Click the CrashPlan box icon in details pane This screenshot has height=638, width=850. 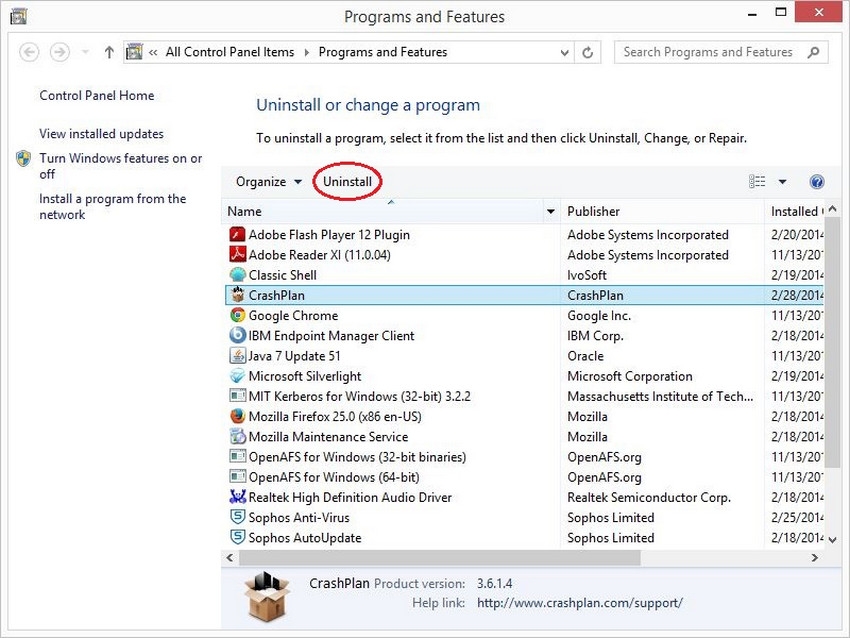pyautogui.click(x=267, y=596)
